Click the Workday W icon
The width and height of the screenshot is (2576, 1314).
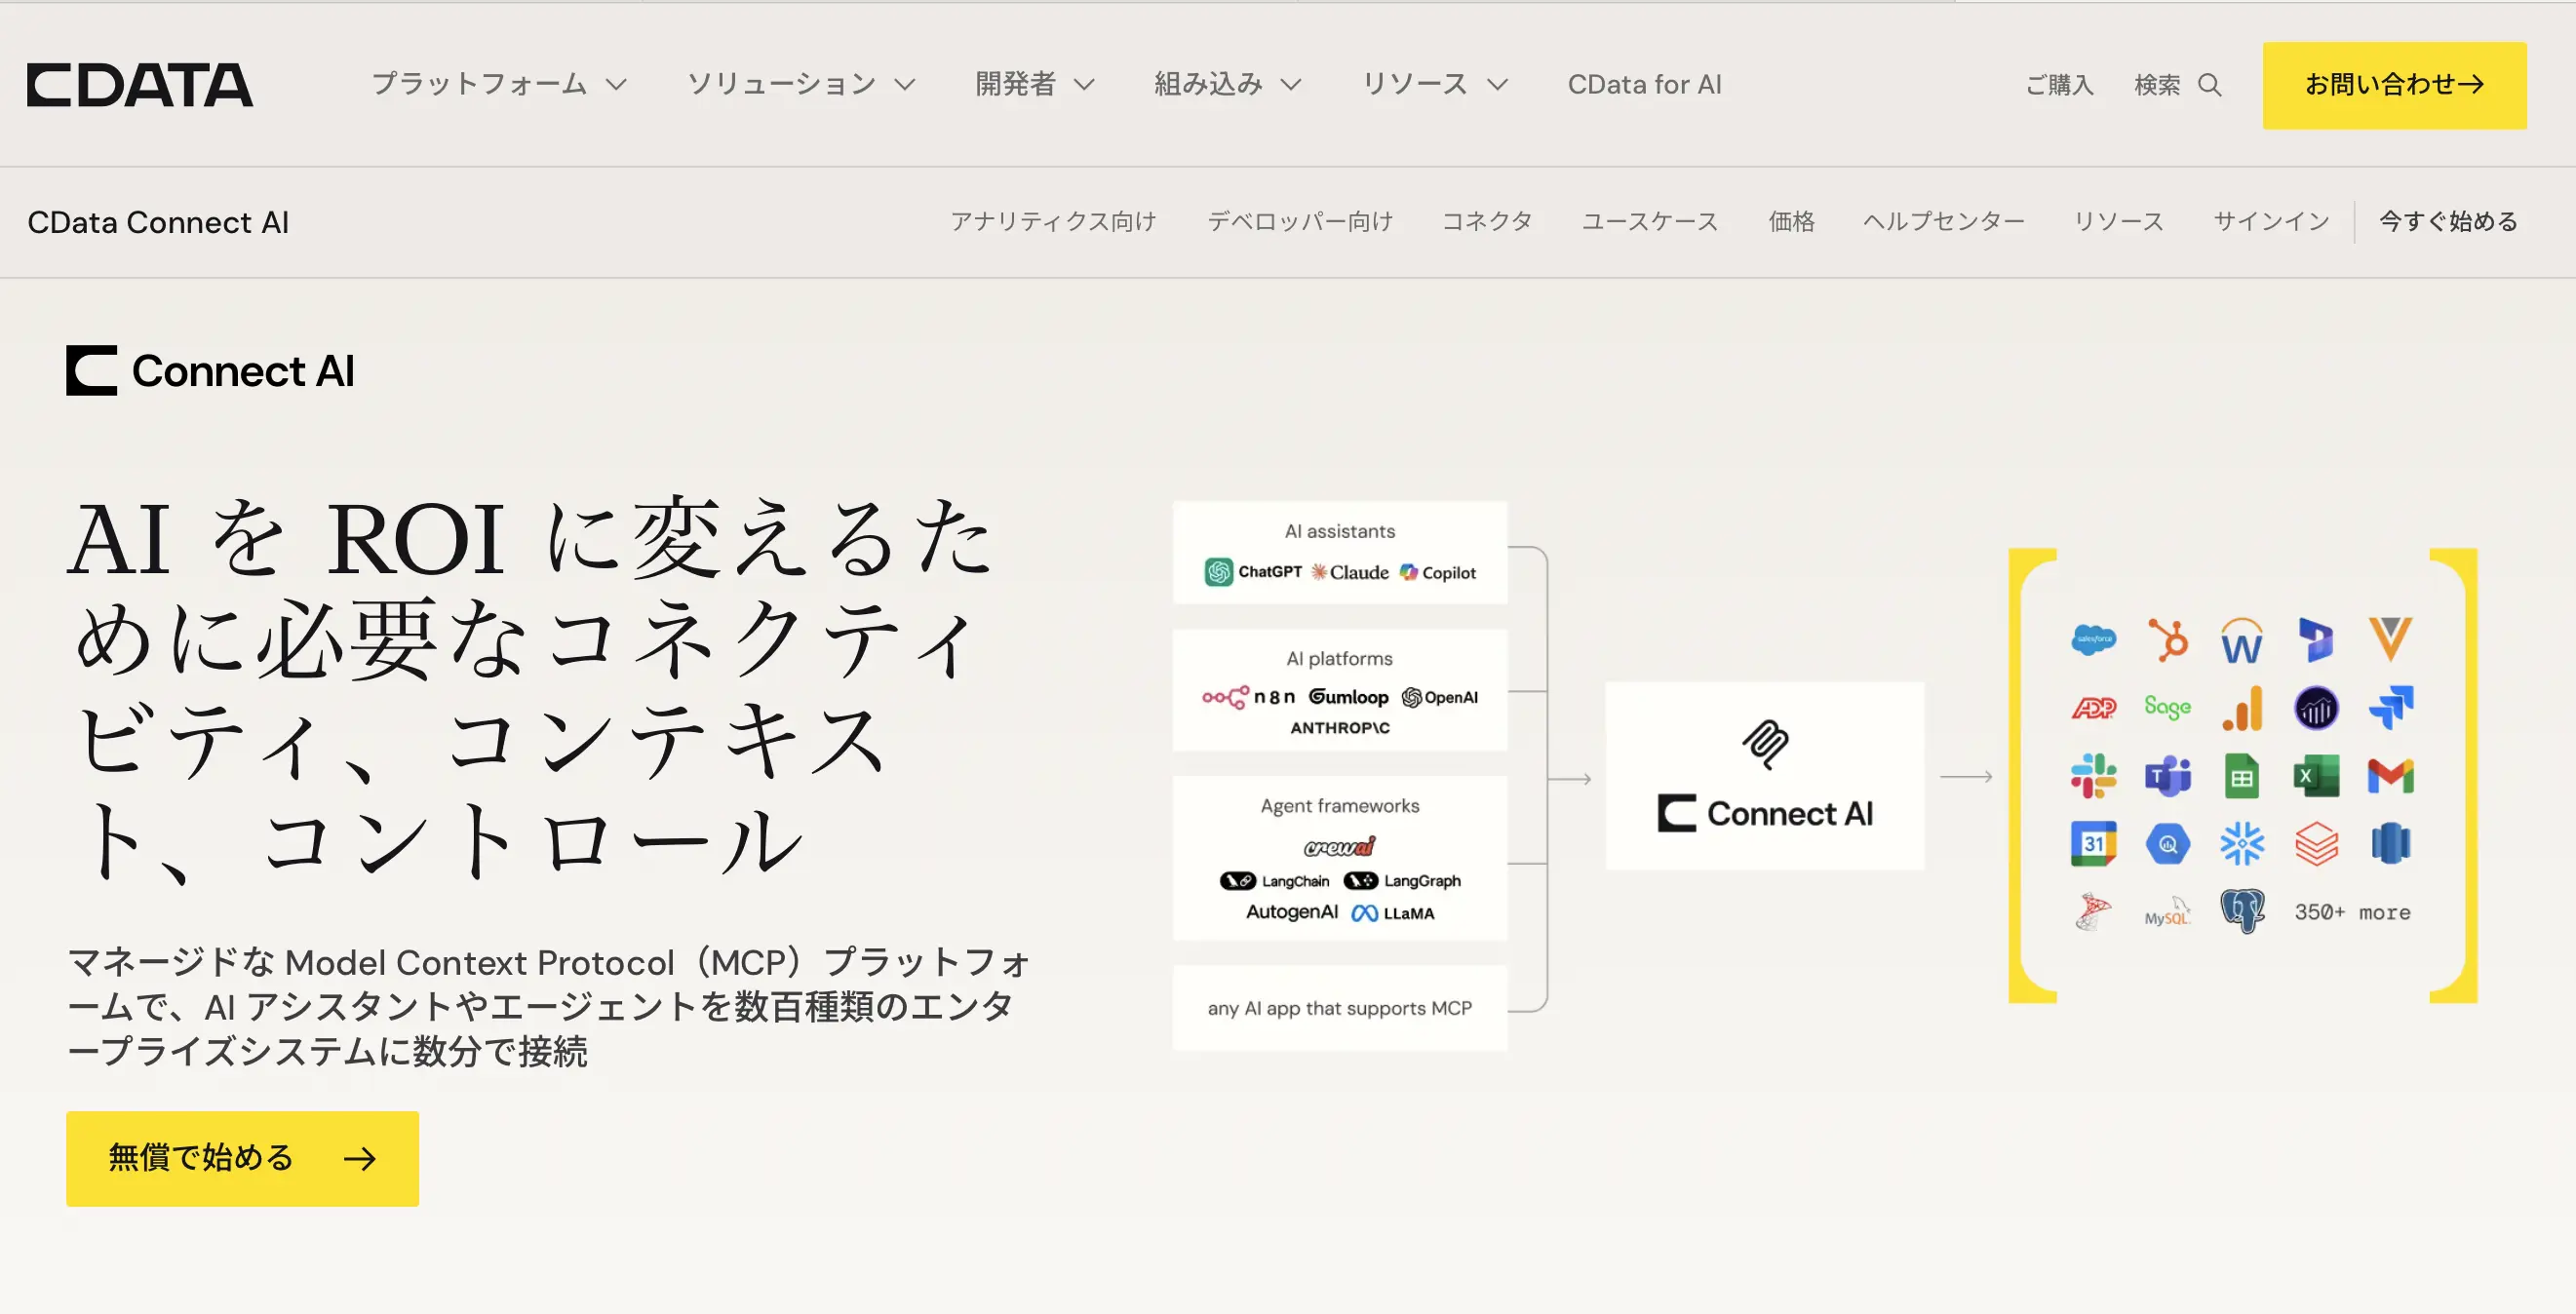coord(2242,641)
